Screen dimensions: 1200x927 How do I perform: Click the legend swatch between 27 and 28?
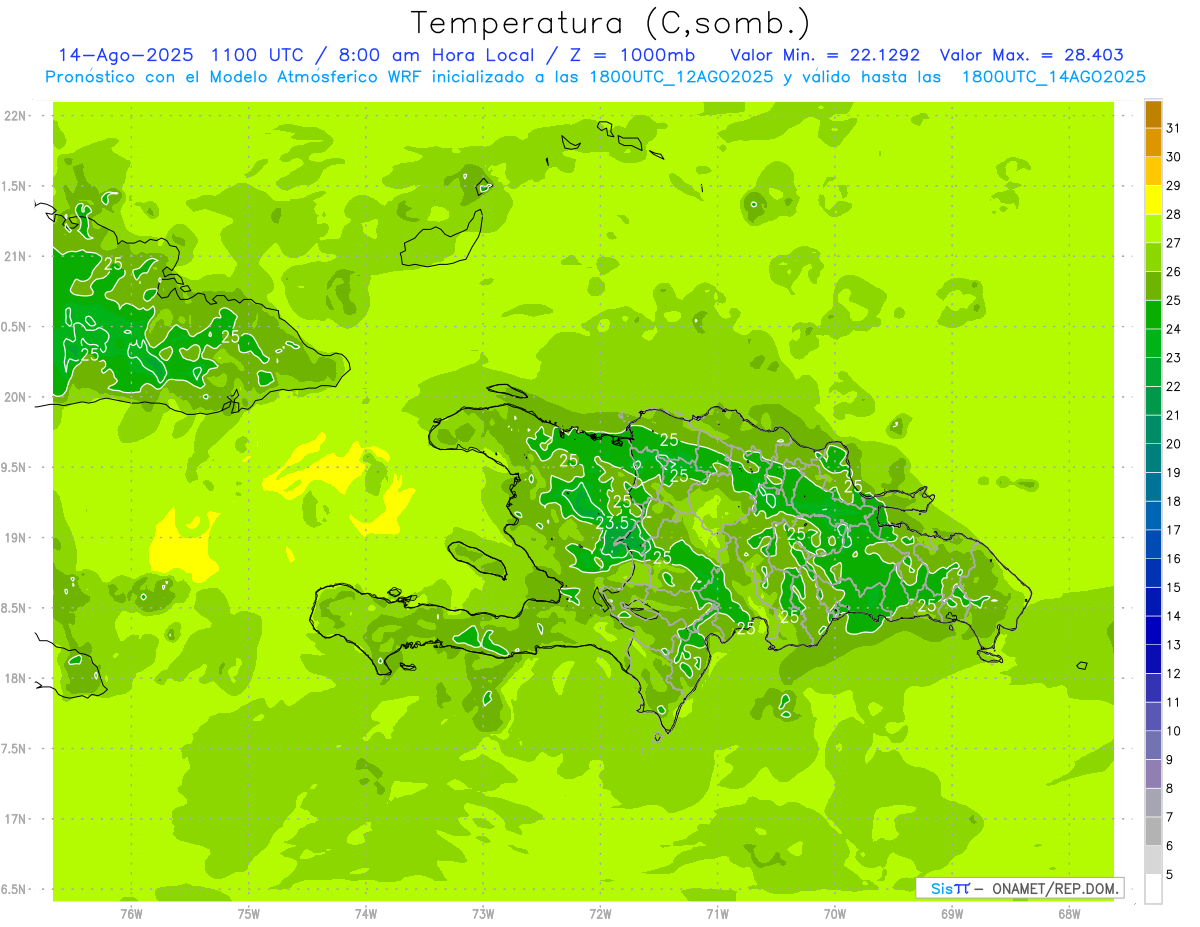tap(1153, 229)
